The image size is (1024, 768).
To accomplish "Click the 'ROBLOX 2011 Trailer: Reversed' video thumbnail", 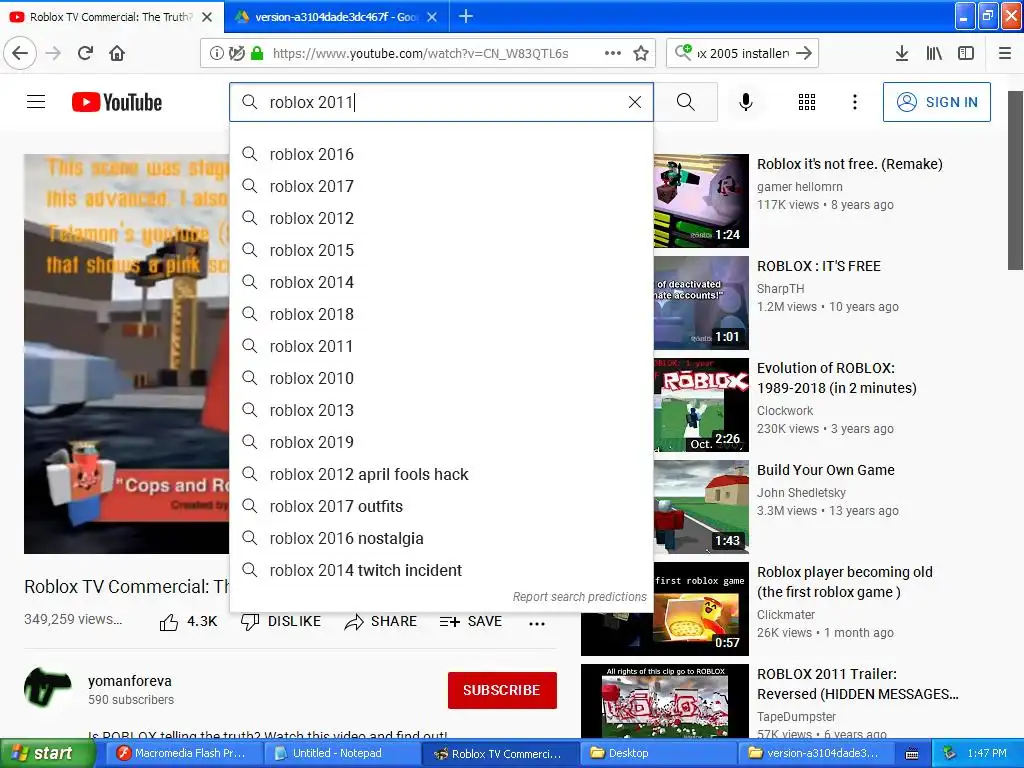I will [665, 701].
